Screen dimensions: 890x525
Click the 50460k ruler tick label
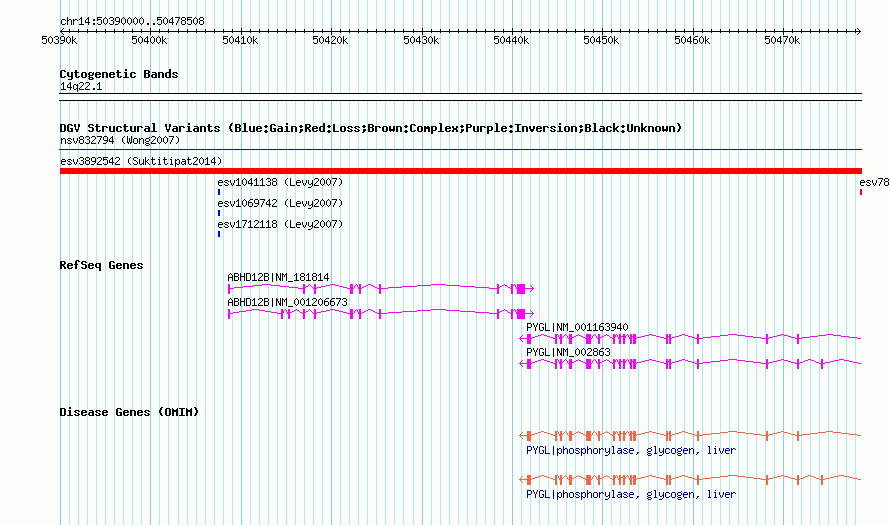pyautogui.click(x=692, y=40)
